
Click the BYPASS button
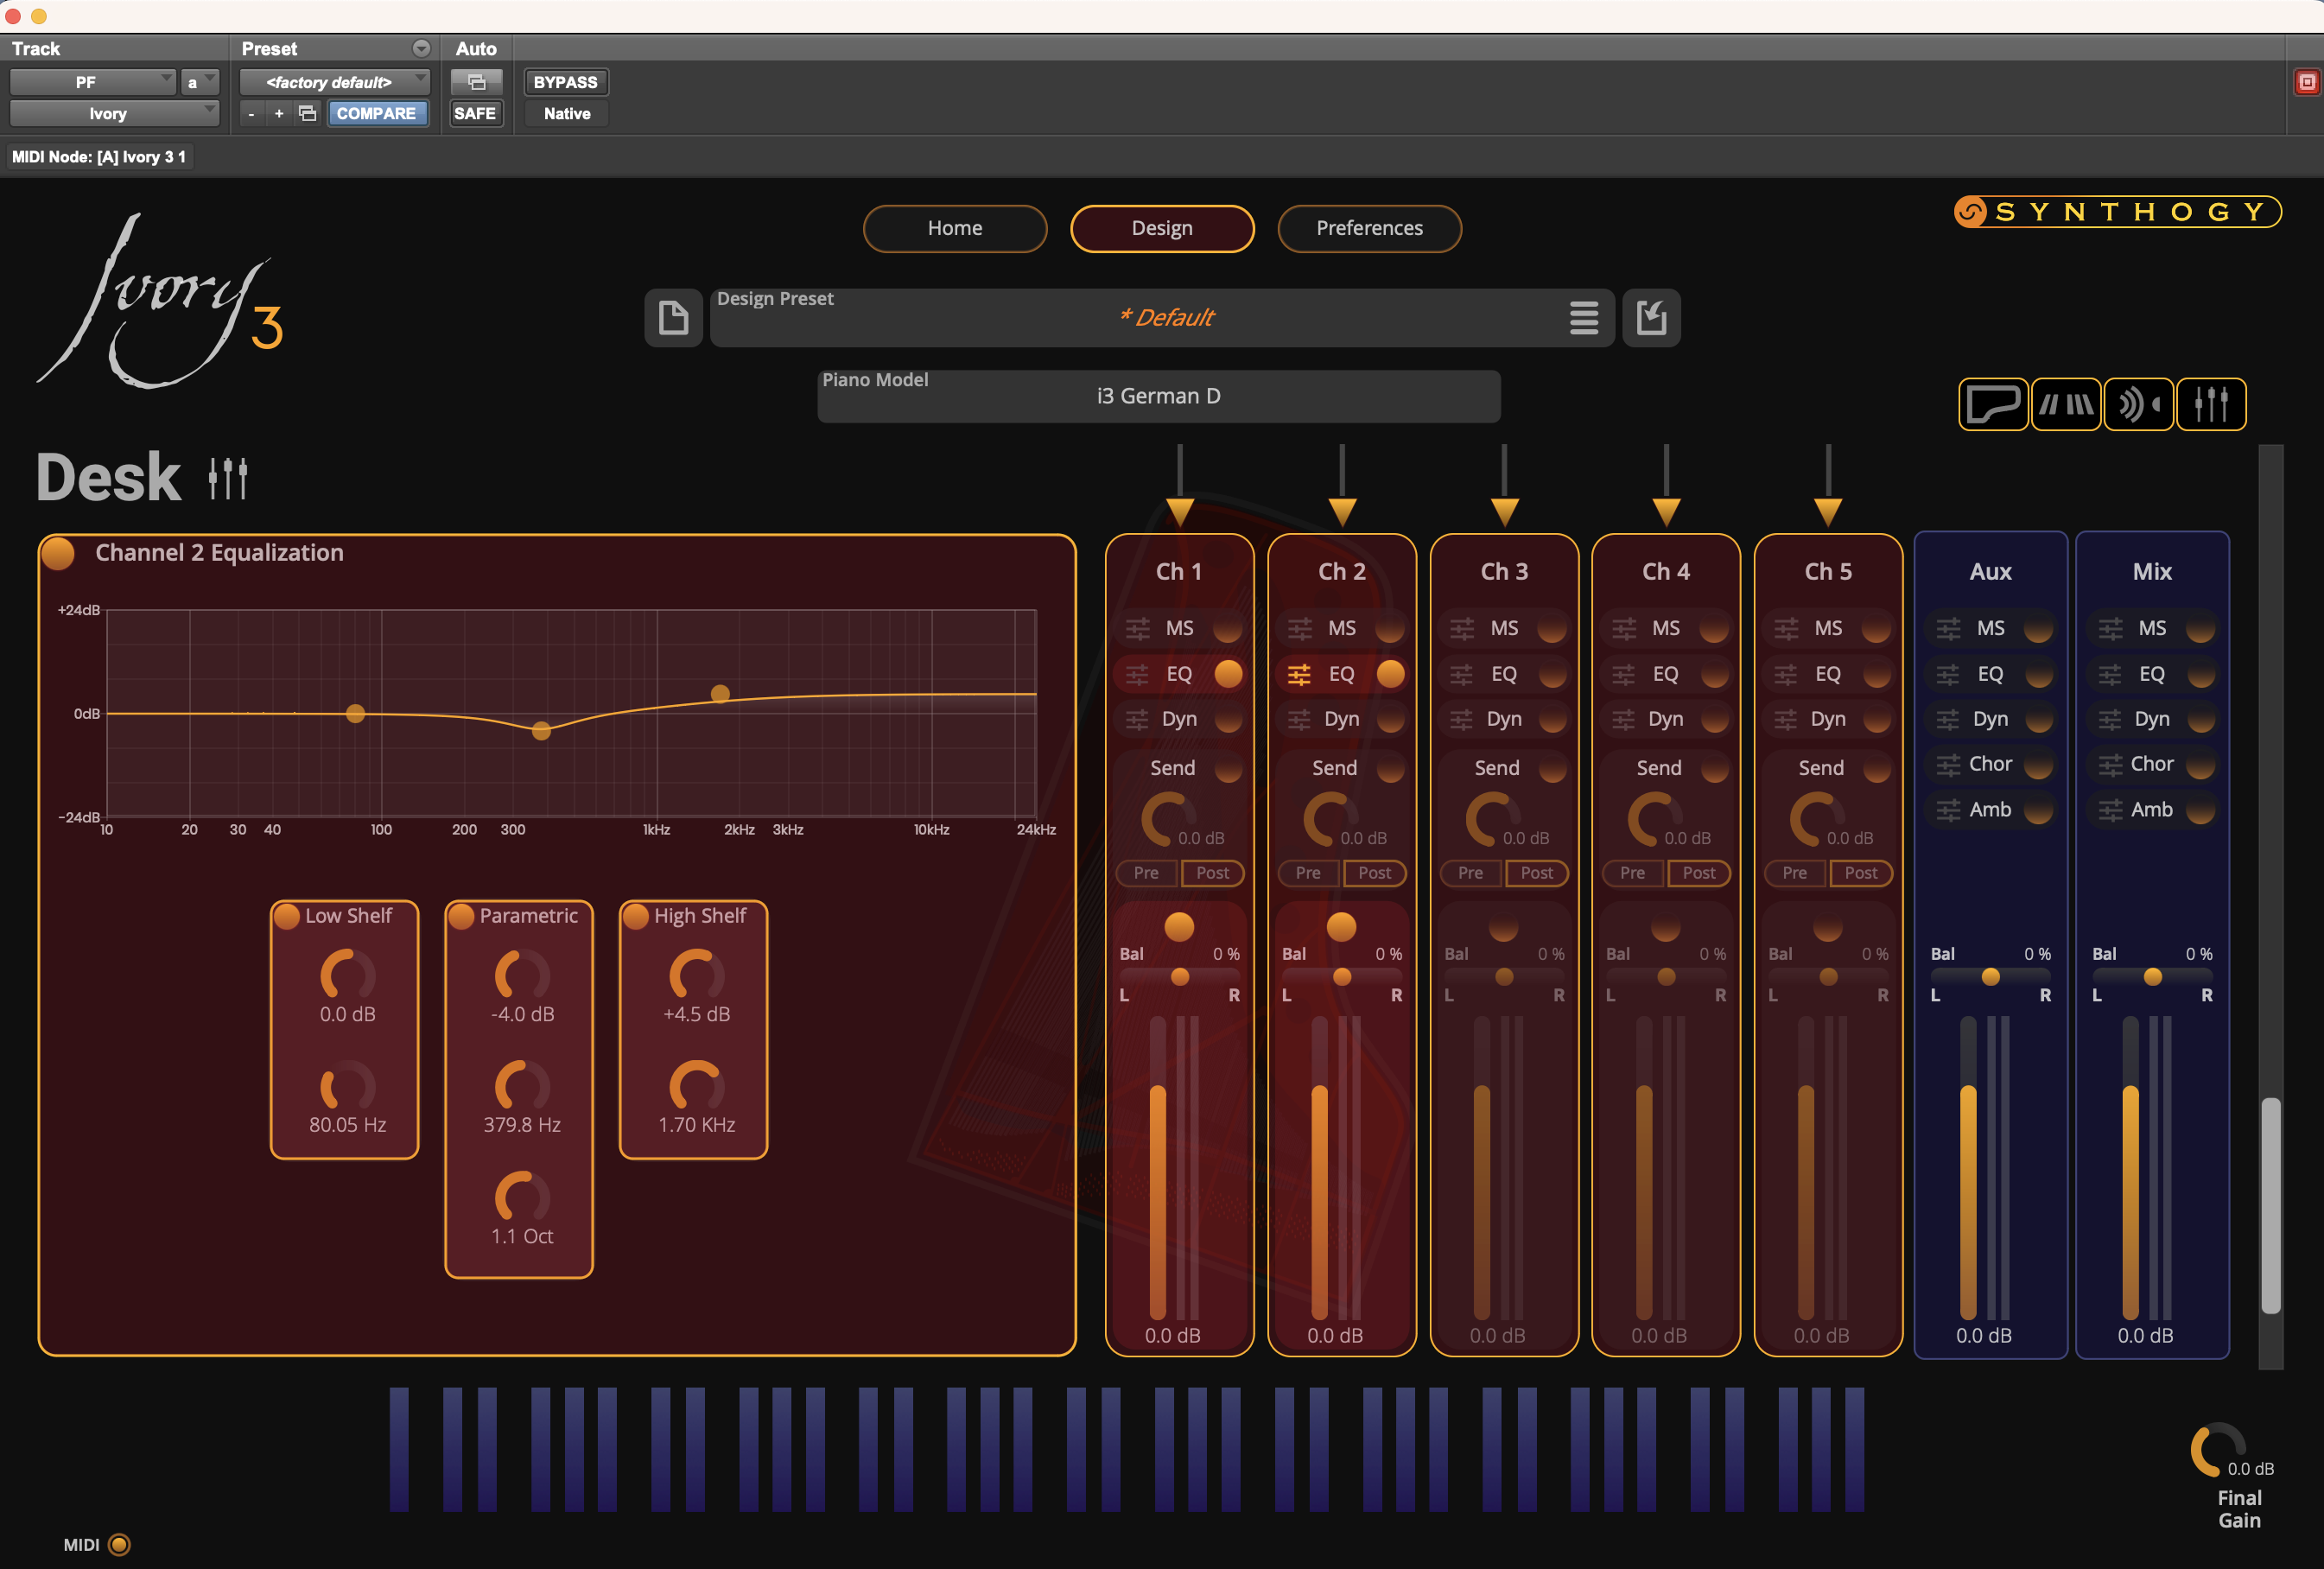point(566,82)
